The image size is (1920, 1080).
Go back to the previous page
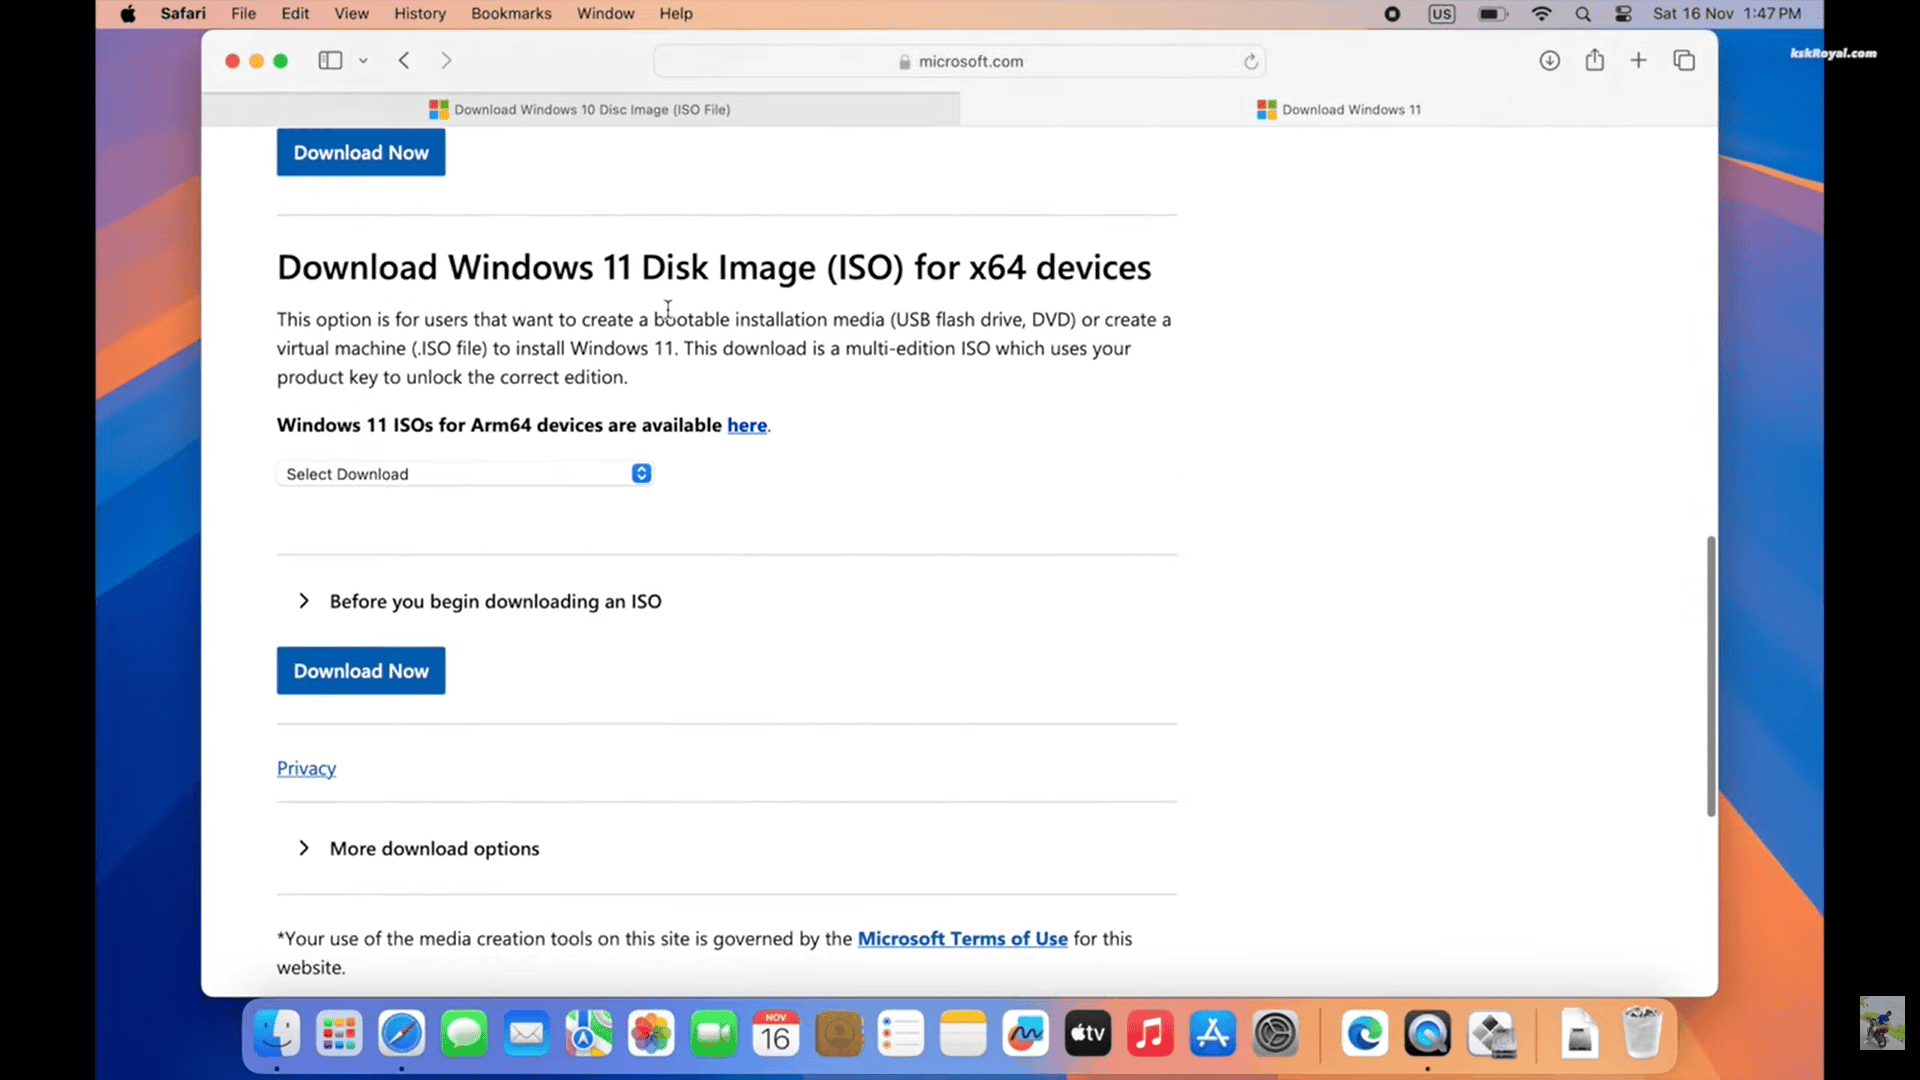pyautogui.click(x=404, y=61)
